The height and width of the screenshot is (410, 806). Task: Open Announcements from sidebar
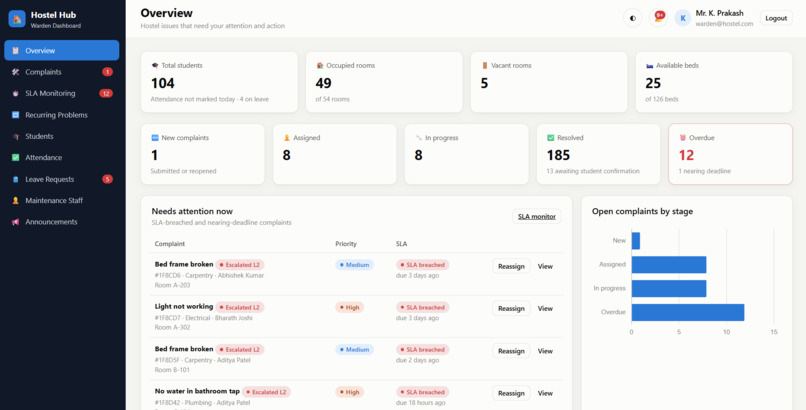(62, 222)
